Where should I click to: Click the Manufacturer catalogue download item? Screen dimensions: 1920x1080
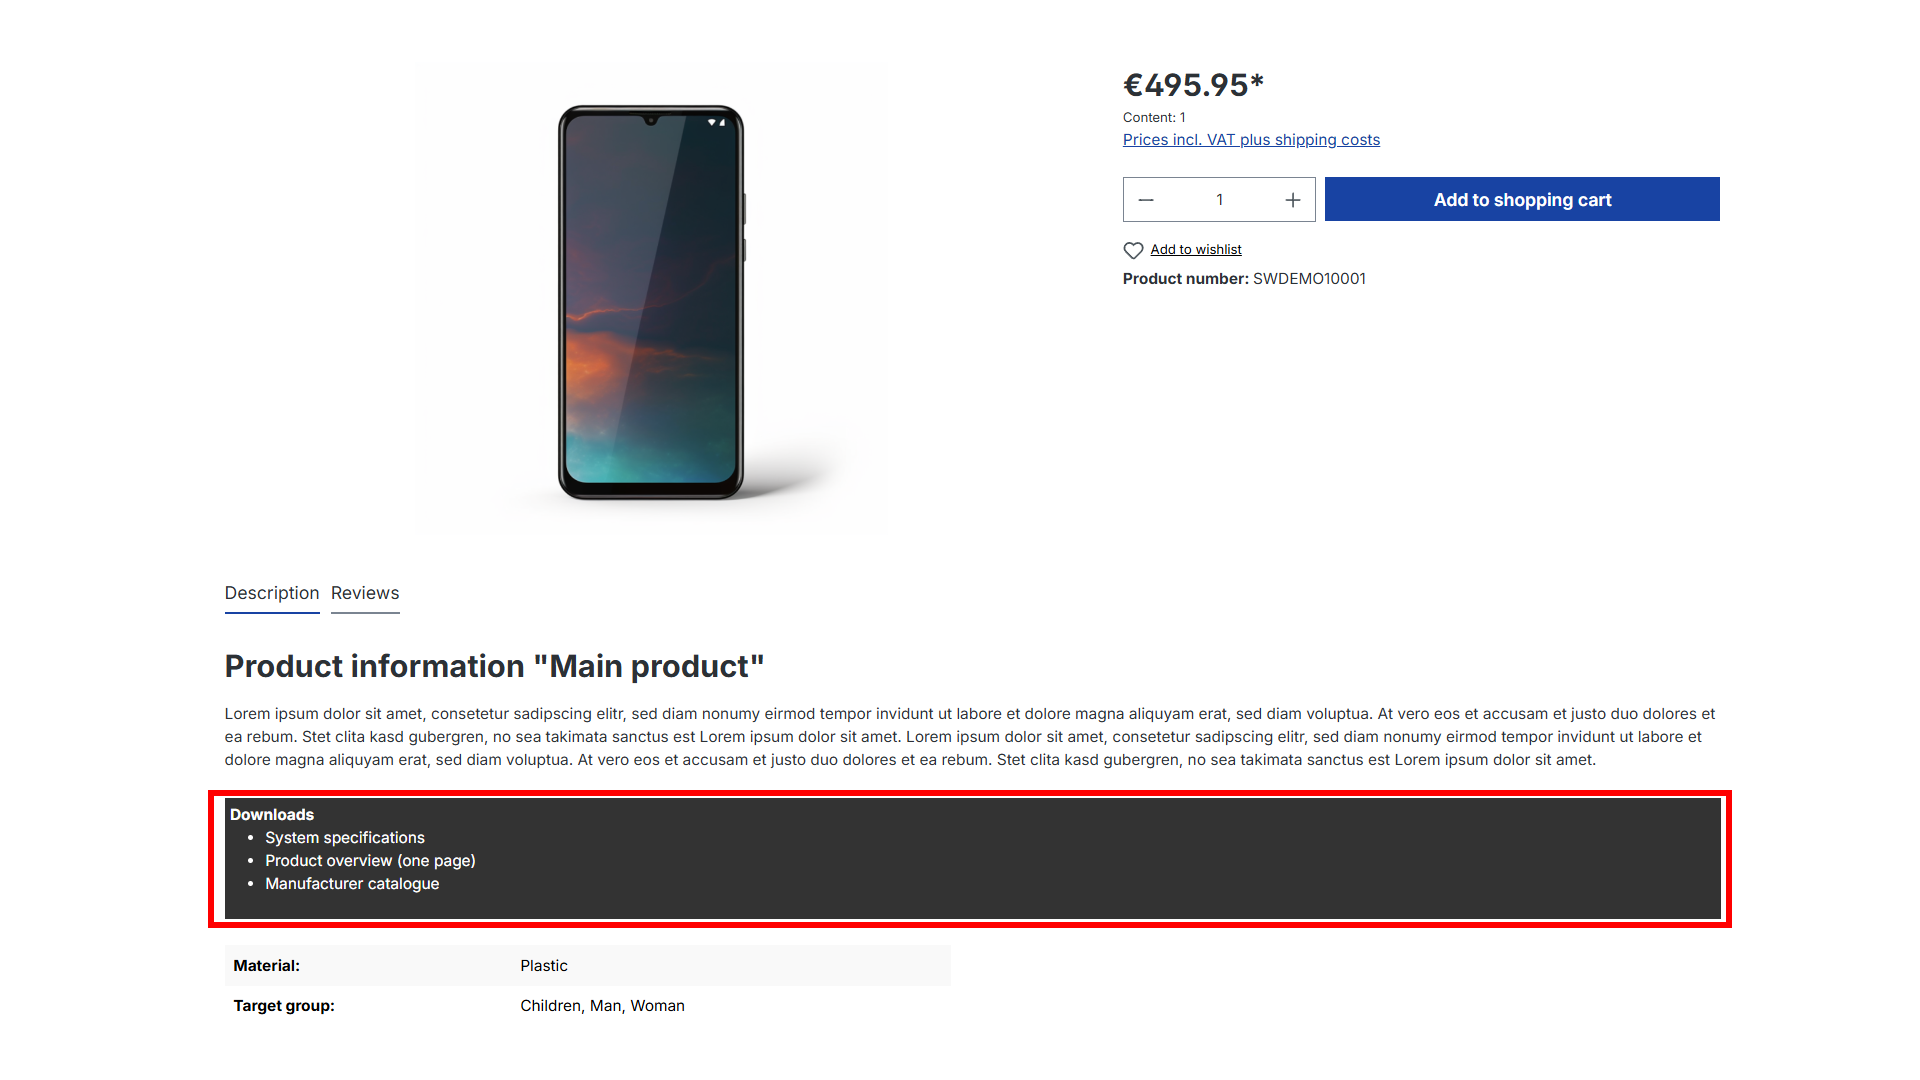coord(351,884)
